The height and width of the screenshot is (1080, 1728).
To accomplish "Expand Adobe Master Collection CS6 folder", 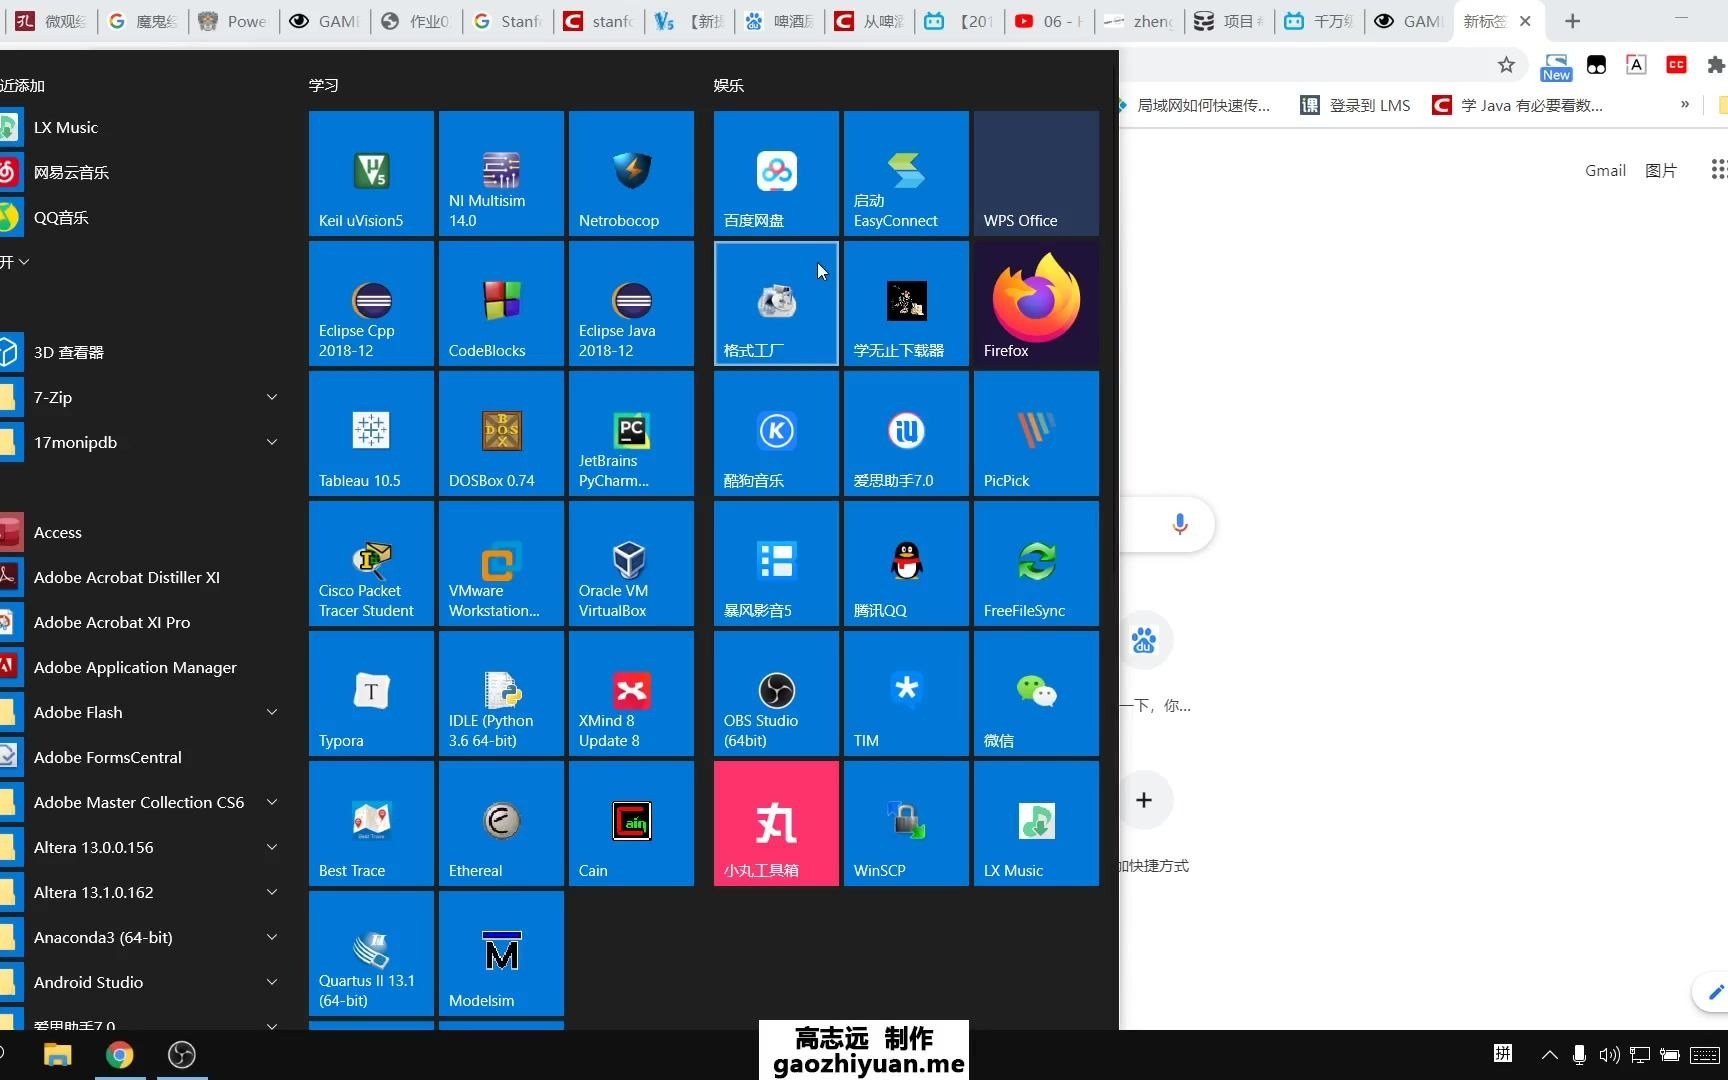I will pos(145,802).
